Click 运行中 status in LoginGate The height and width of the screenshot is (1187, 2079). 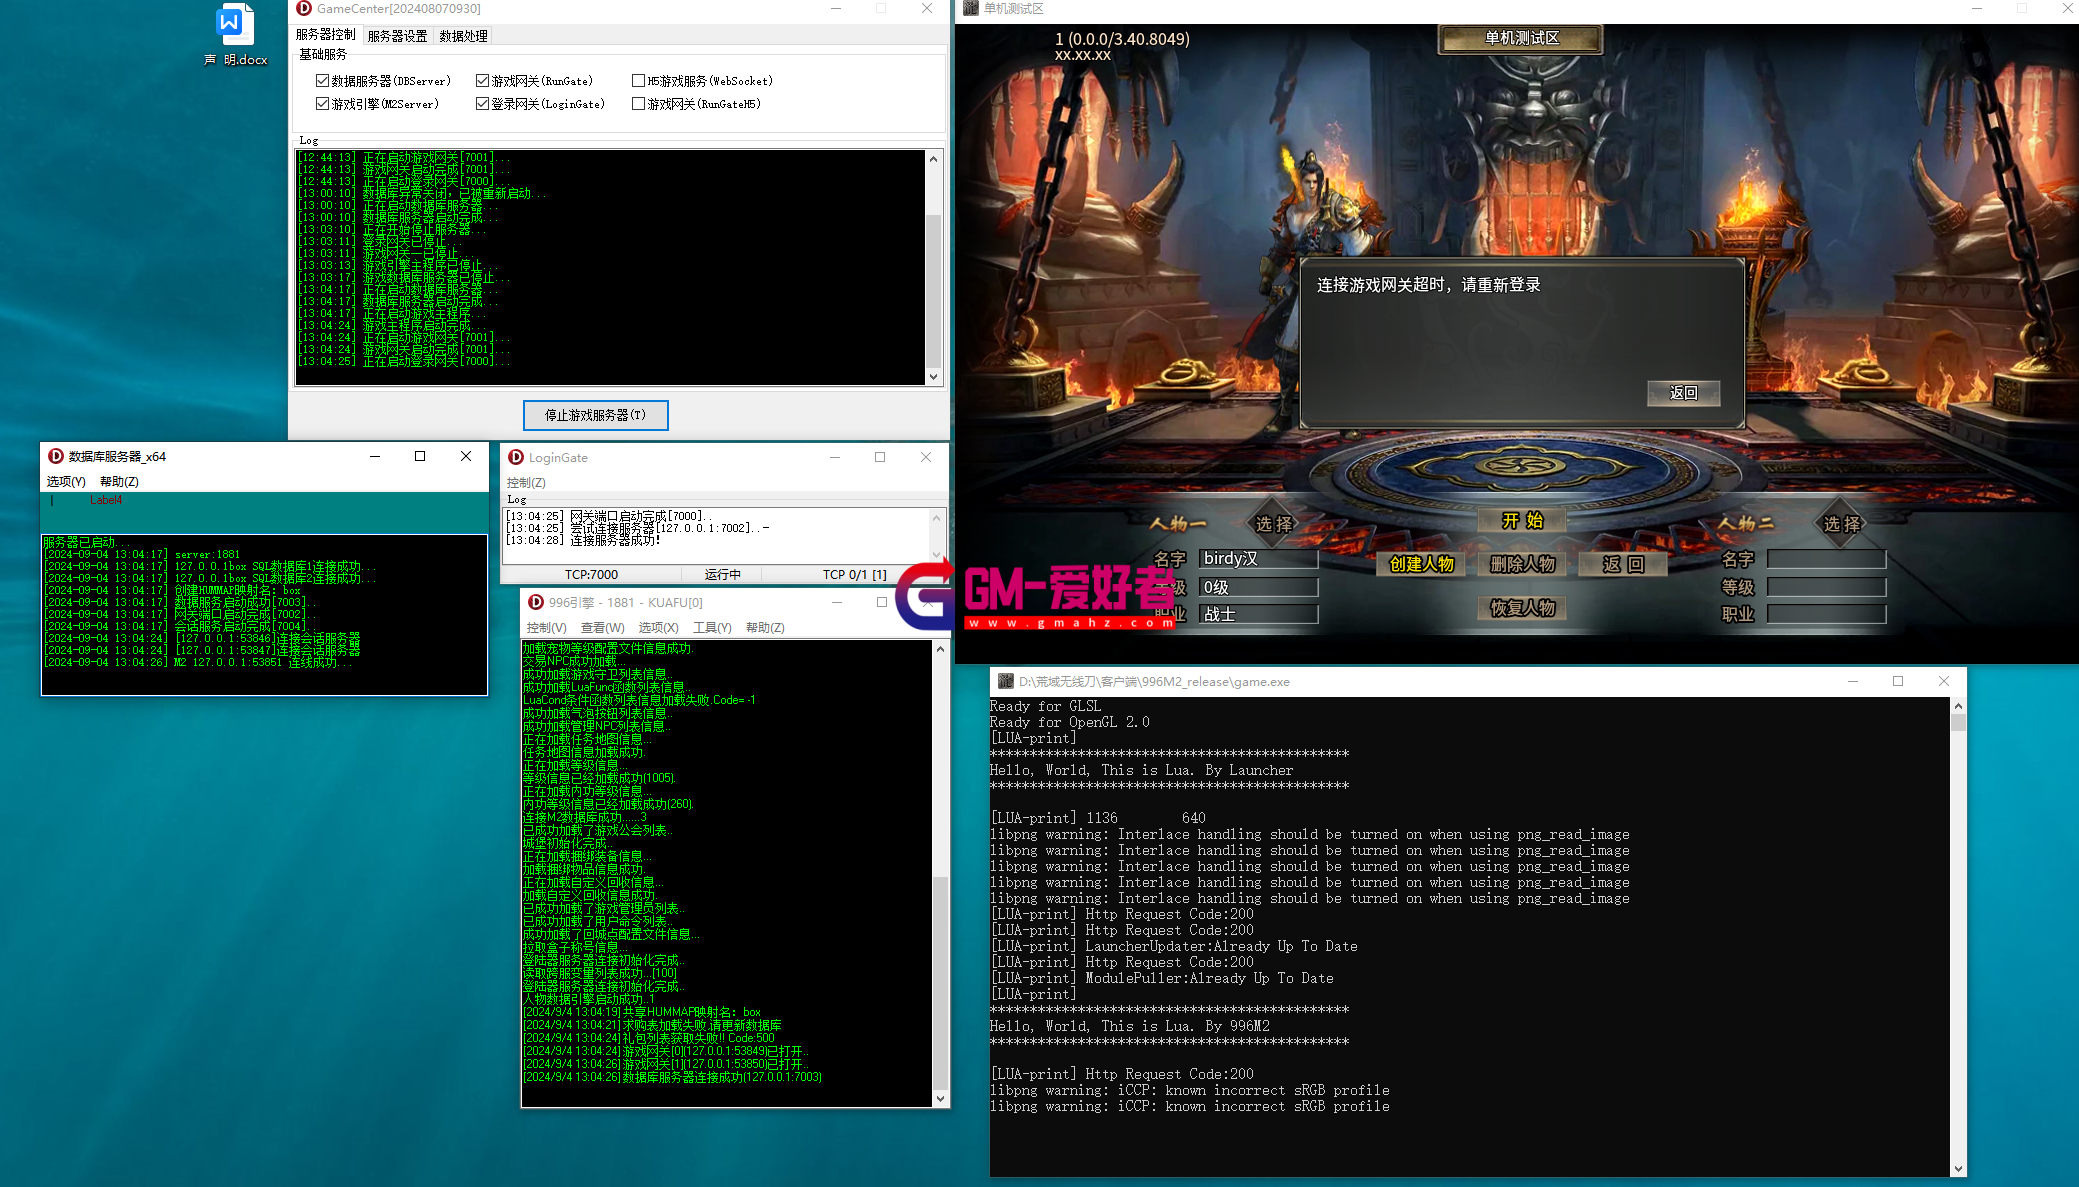(x=722, y=575)
